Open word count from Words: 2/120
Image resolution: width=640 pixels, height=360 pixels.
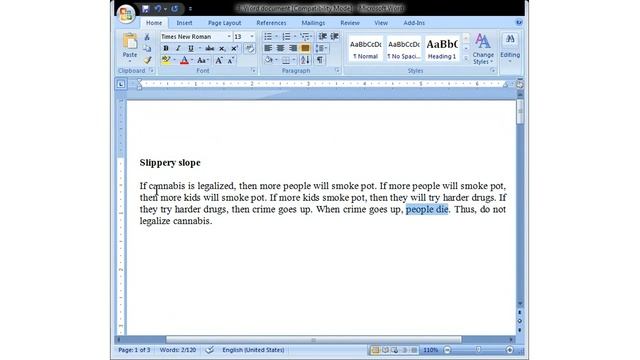tap(178, 350)
